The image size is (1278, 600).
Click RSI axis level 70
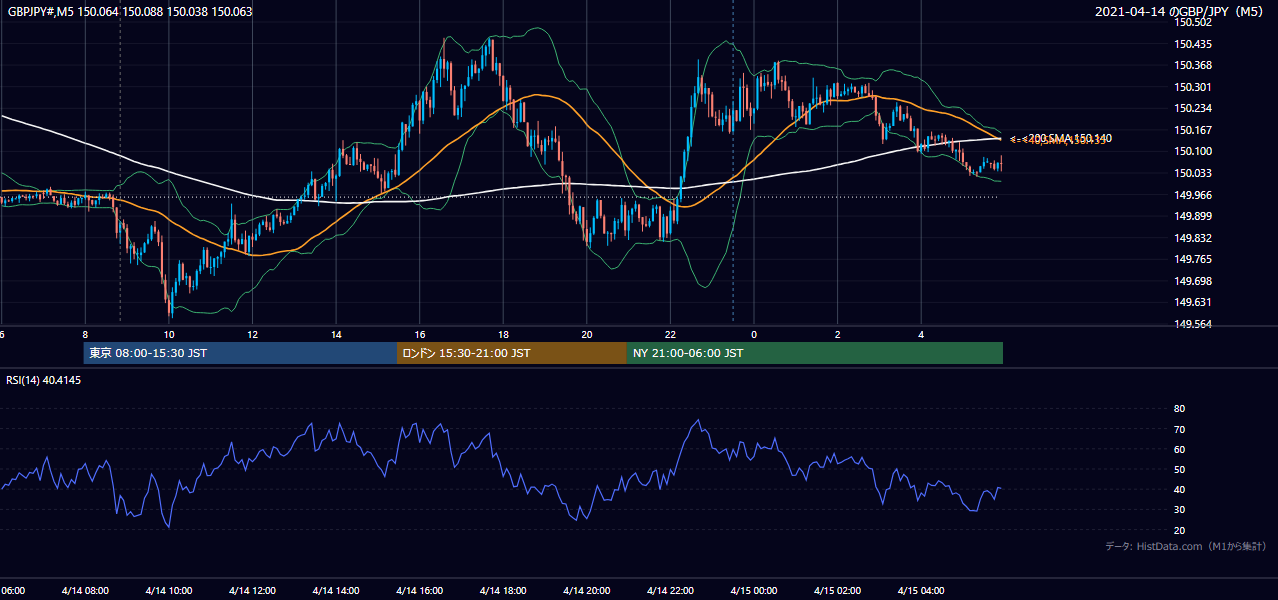(x=1179, y=429)
